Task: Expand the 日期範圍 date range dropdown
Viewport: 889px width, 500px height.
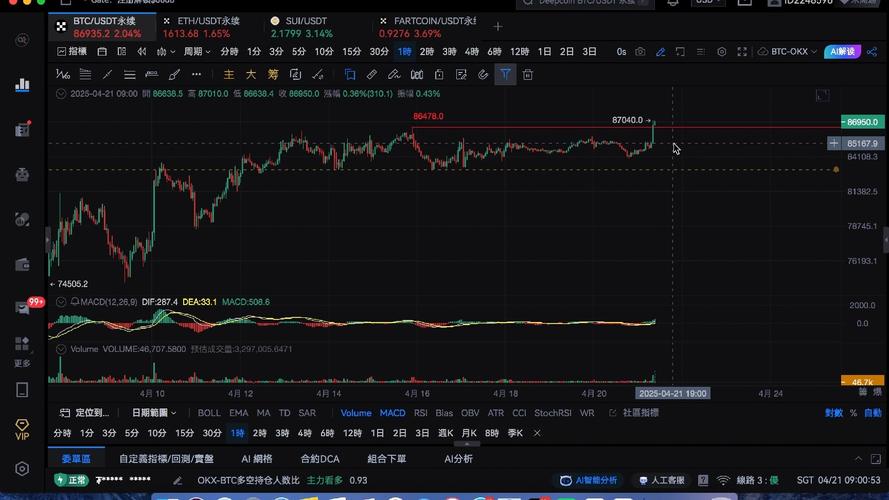Action: click(153, 413)
